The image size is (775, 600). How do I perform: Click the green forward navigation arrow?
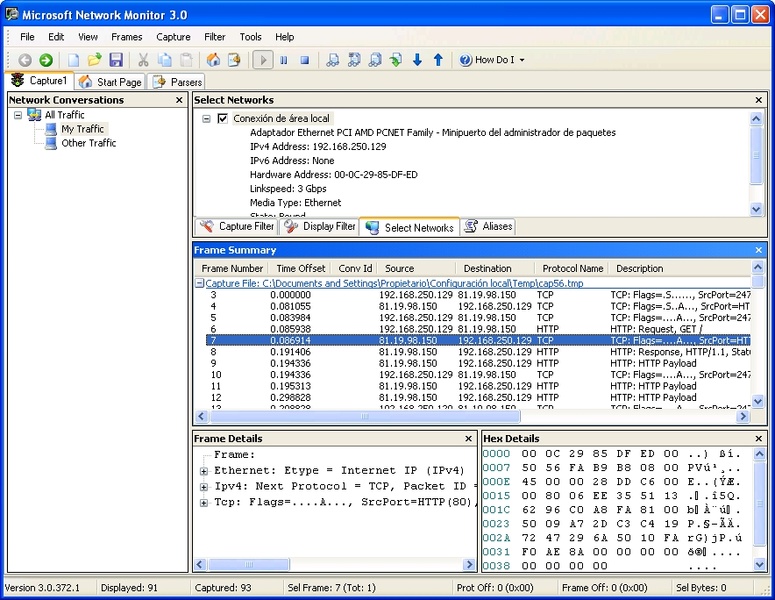pyautogui.click(x=45, y=60)
